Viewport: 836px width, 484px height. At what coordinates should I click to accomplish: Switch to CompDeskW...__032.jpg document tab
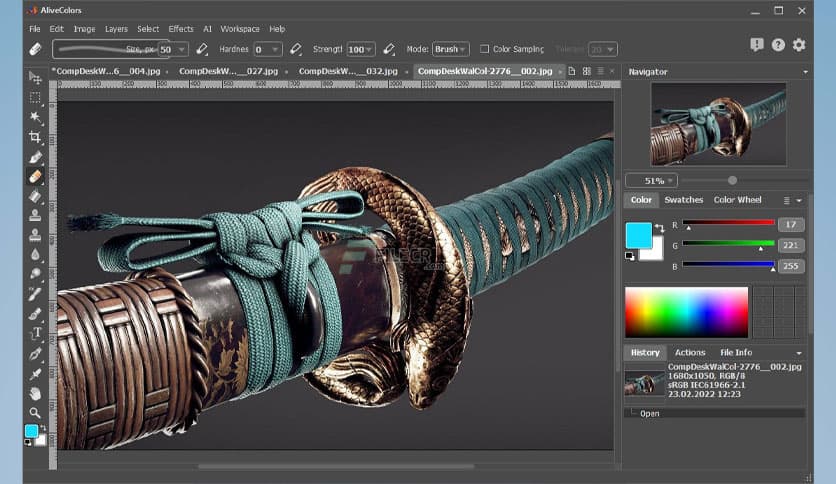pos(348,71)
